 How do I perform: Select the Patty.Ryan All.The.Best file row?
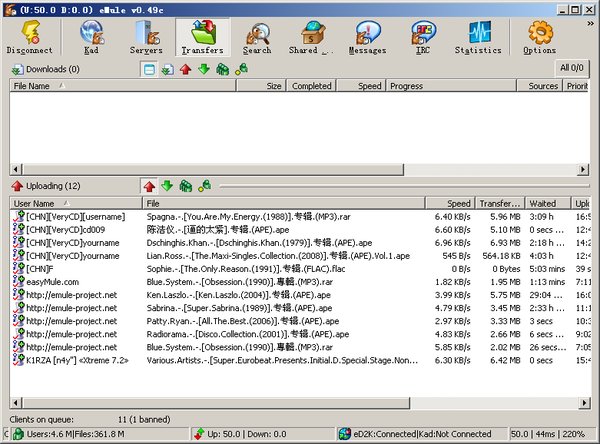(x=300, y=321)
